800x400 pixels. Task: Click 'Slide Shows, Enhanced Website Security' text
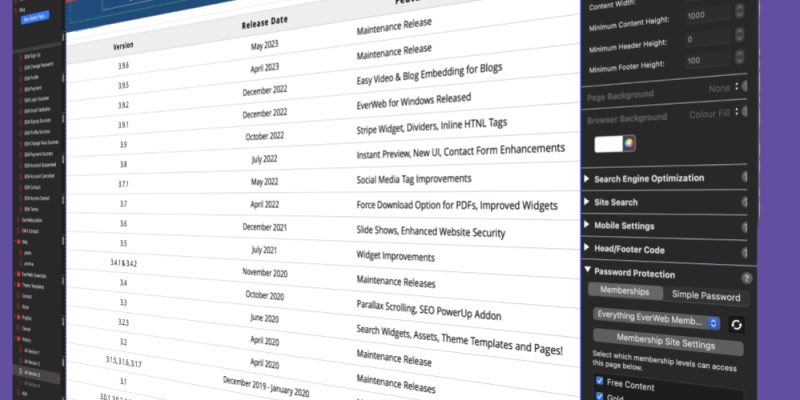tap(431, 231)
